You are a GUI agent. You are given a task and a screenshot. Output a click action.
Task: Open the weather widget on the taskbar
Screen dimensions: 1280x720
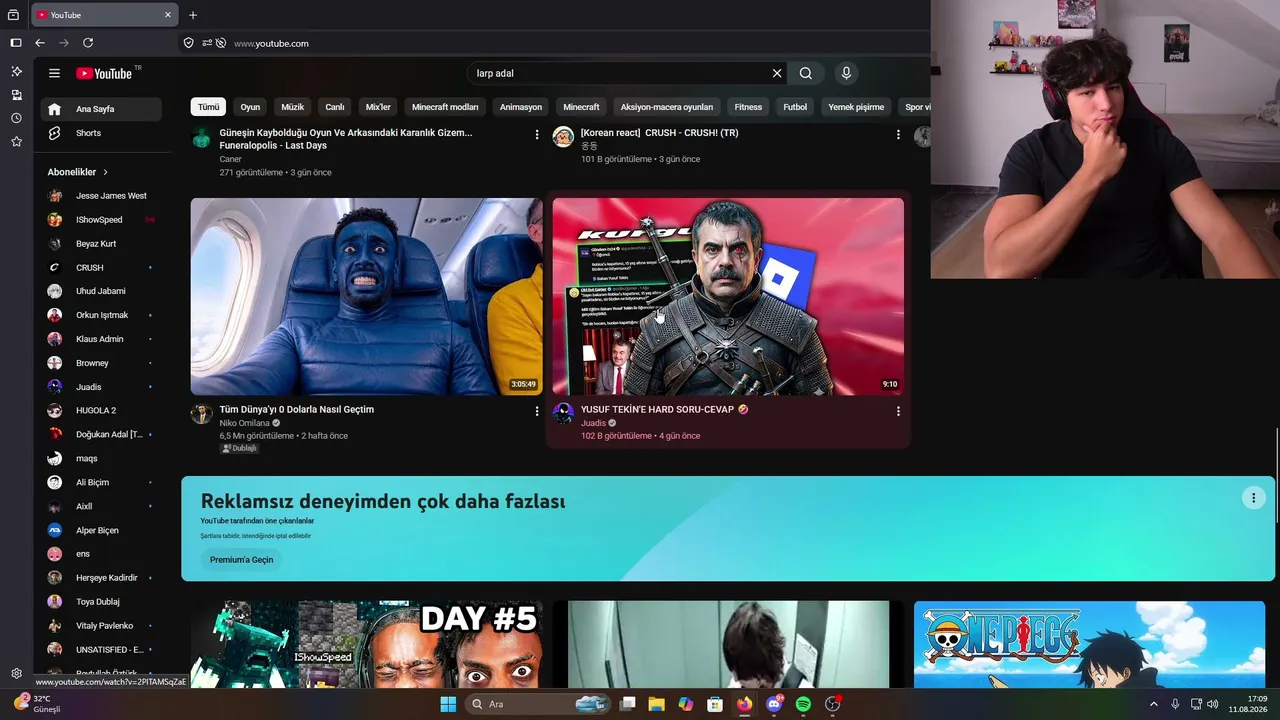tap(38, 704)
